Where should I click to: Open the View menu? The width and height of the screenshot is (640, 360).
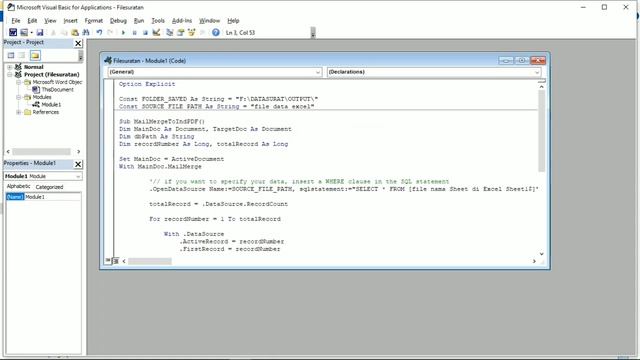tap(50, 20)
